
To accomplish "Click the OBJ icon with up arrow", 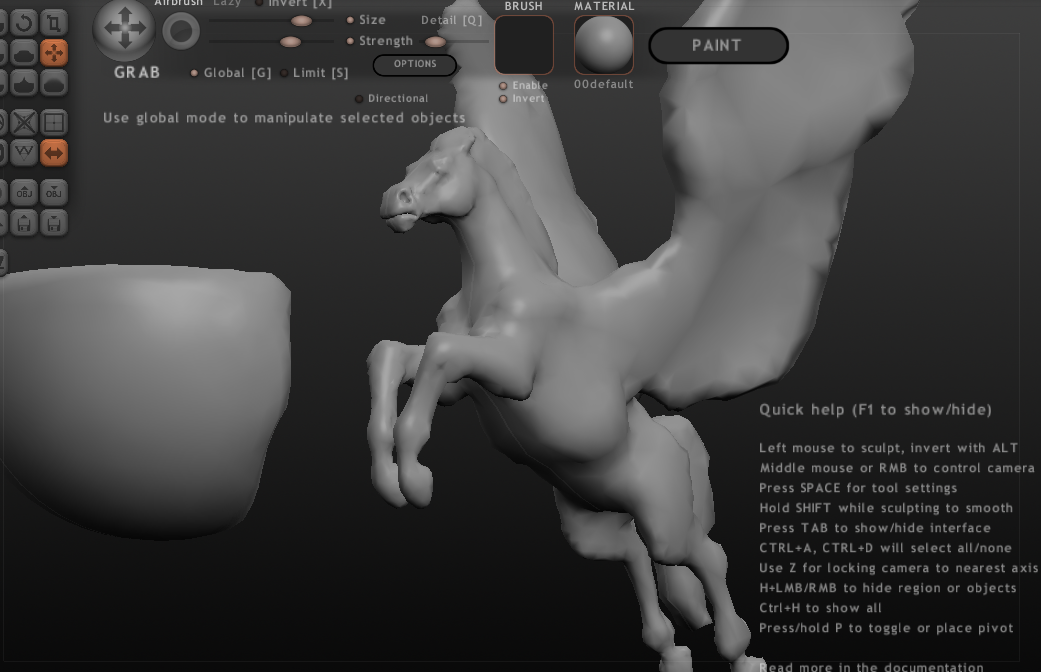I will (x=24, y=193).
